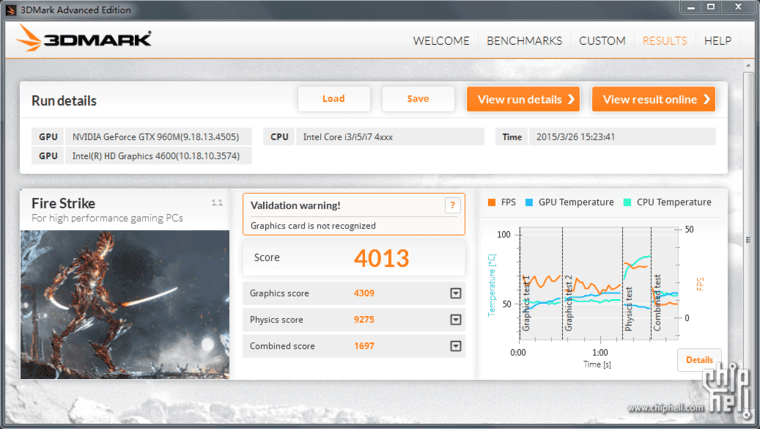Open the chart Details button
This screenshot has width=760, height=429.
699,360
